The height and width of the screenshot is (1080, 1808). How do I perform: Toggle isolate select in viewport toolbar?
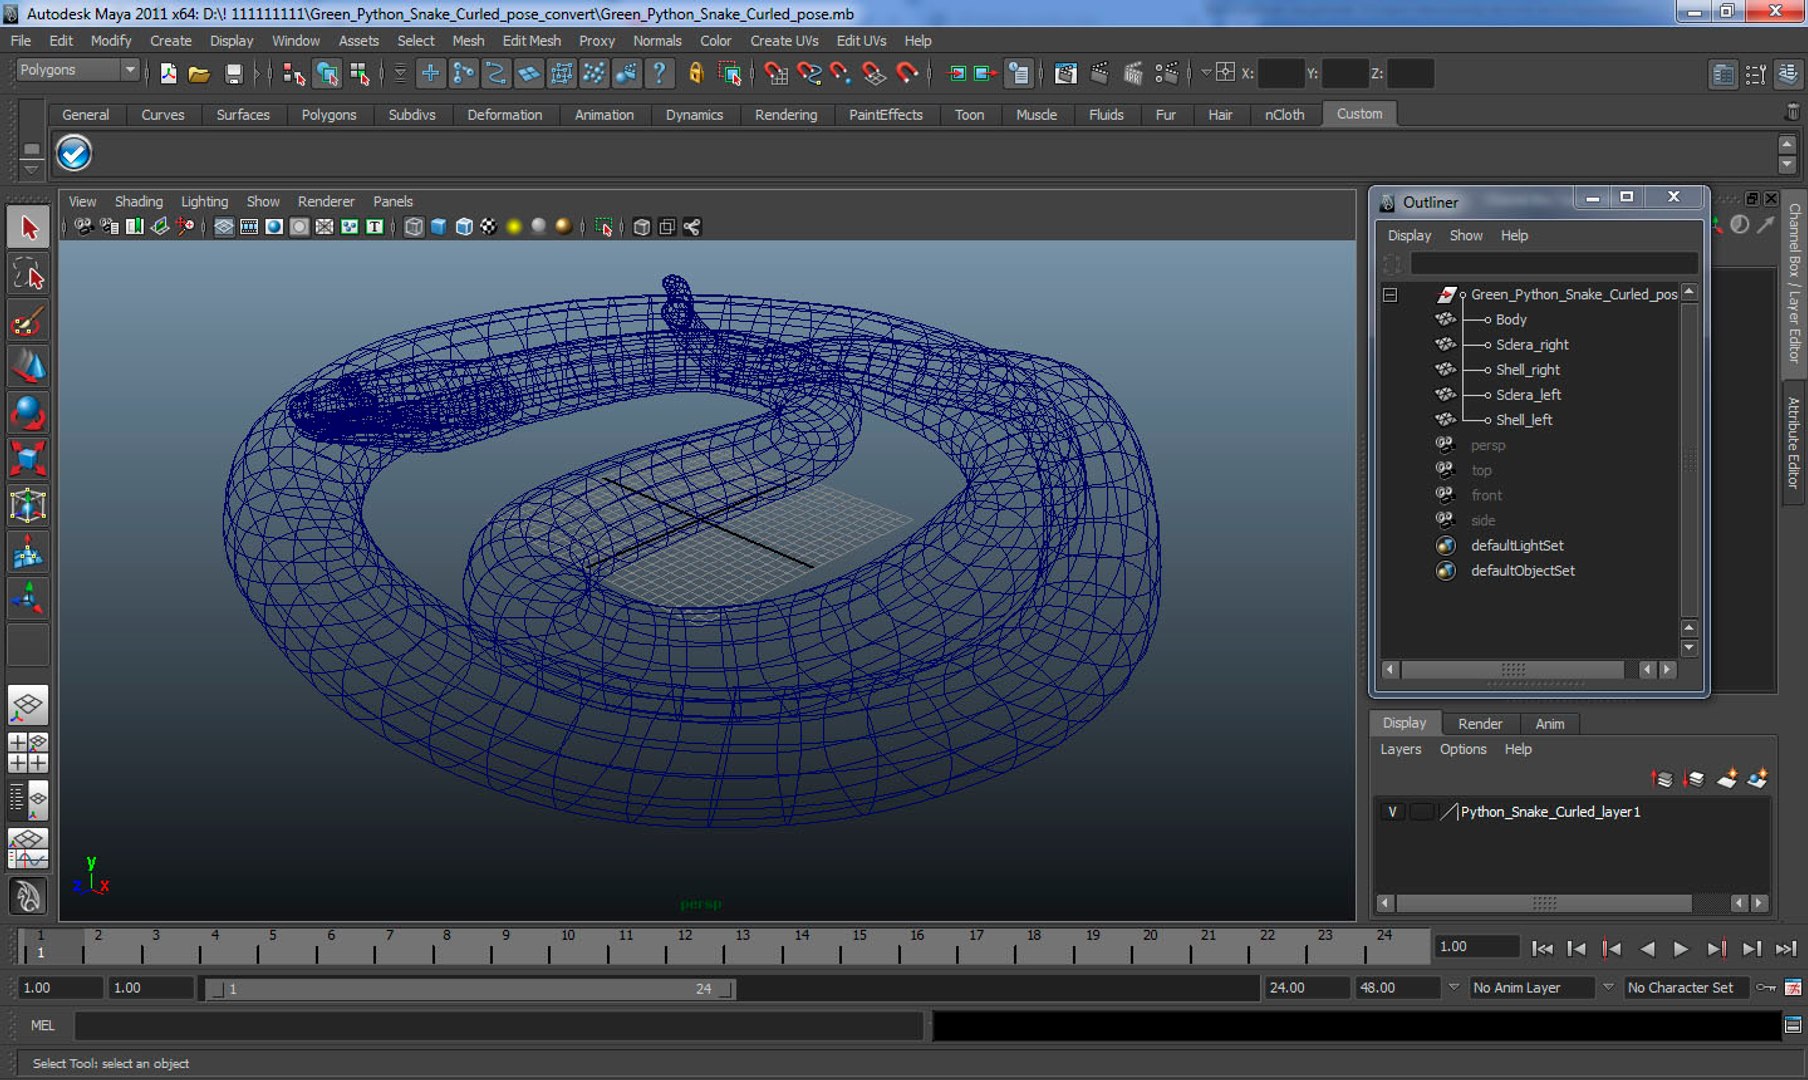coord(603,227)
